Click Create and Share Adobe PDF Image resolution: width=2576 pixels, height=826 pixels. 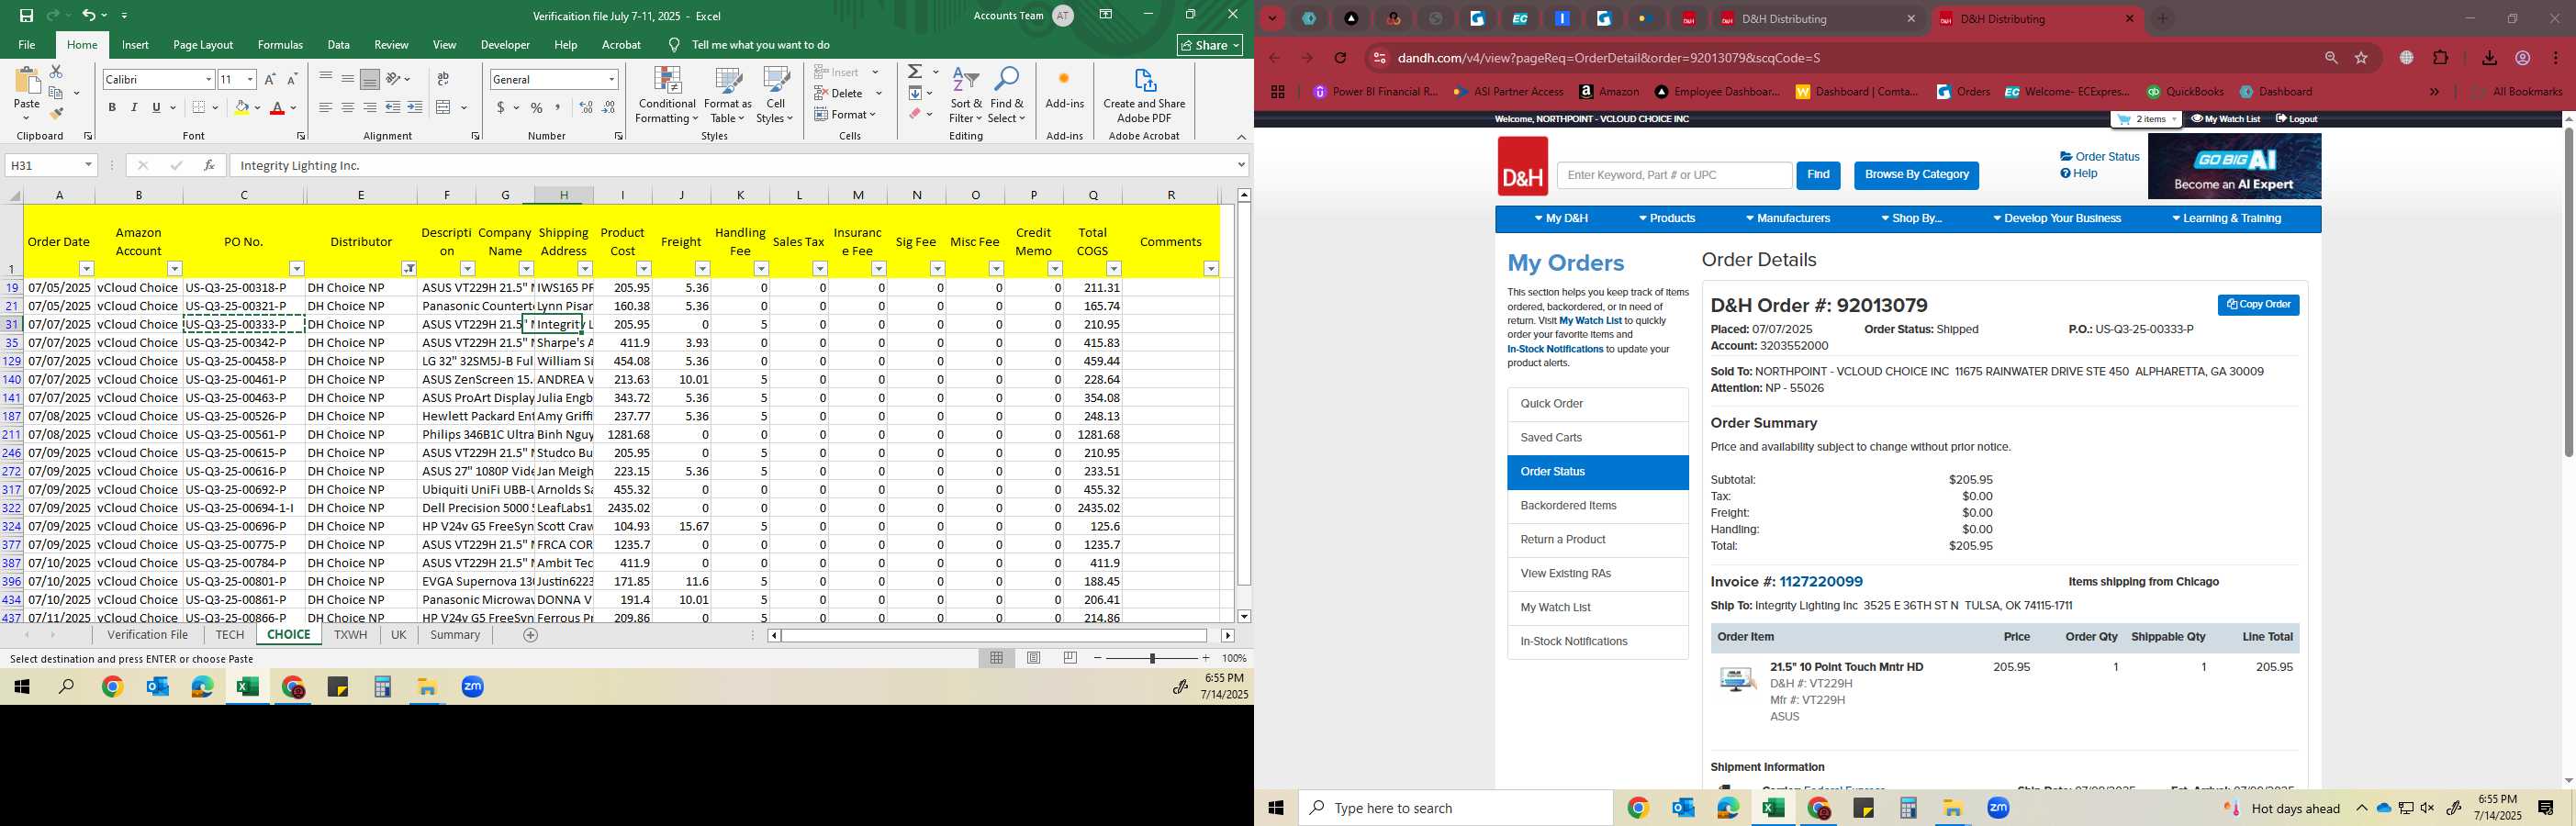1144,95
